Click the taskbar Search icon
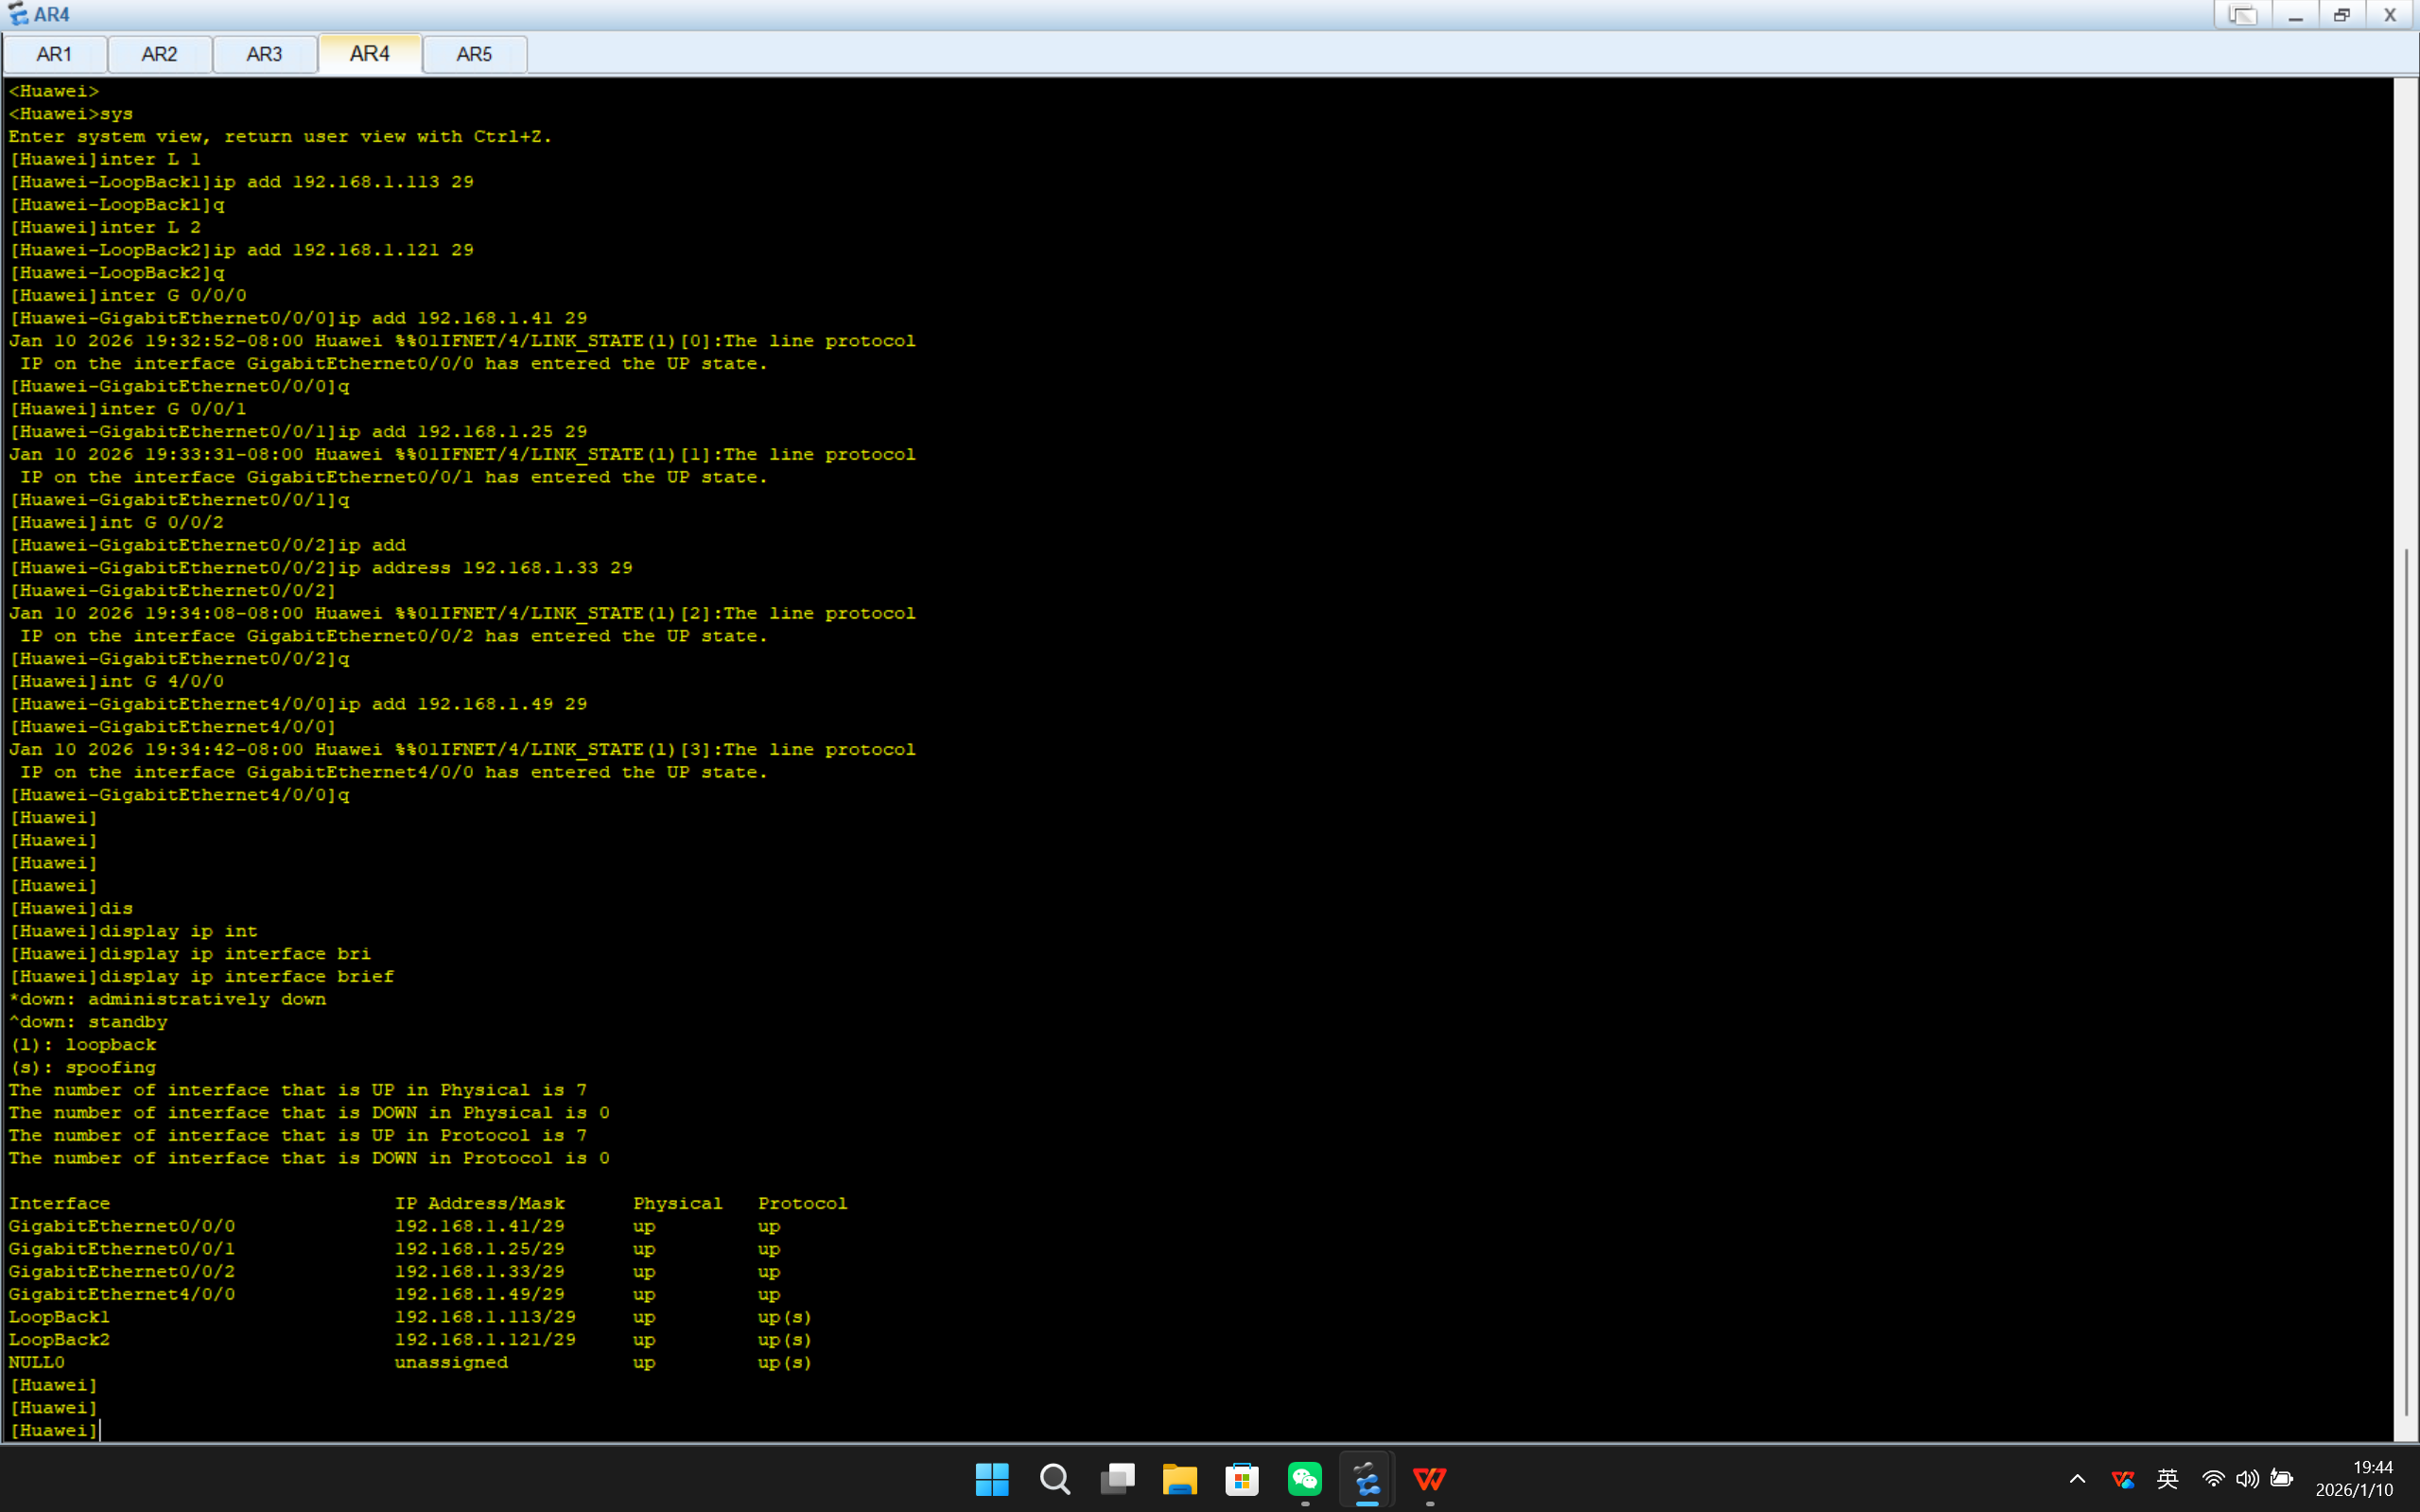 1055,1479
